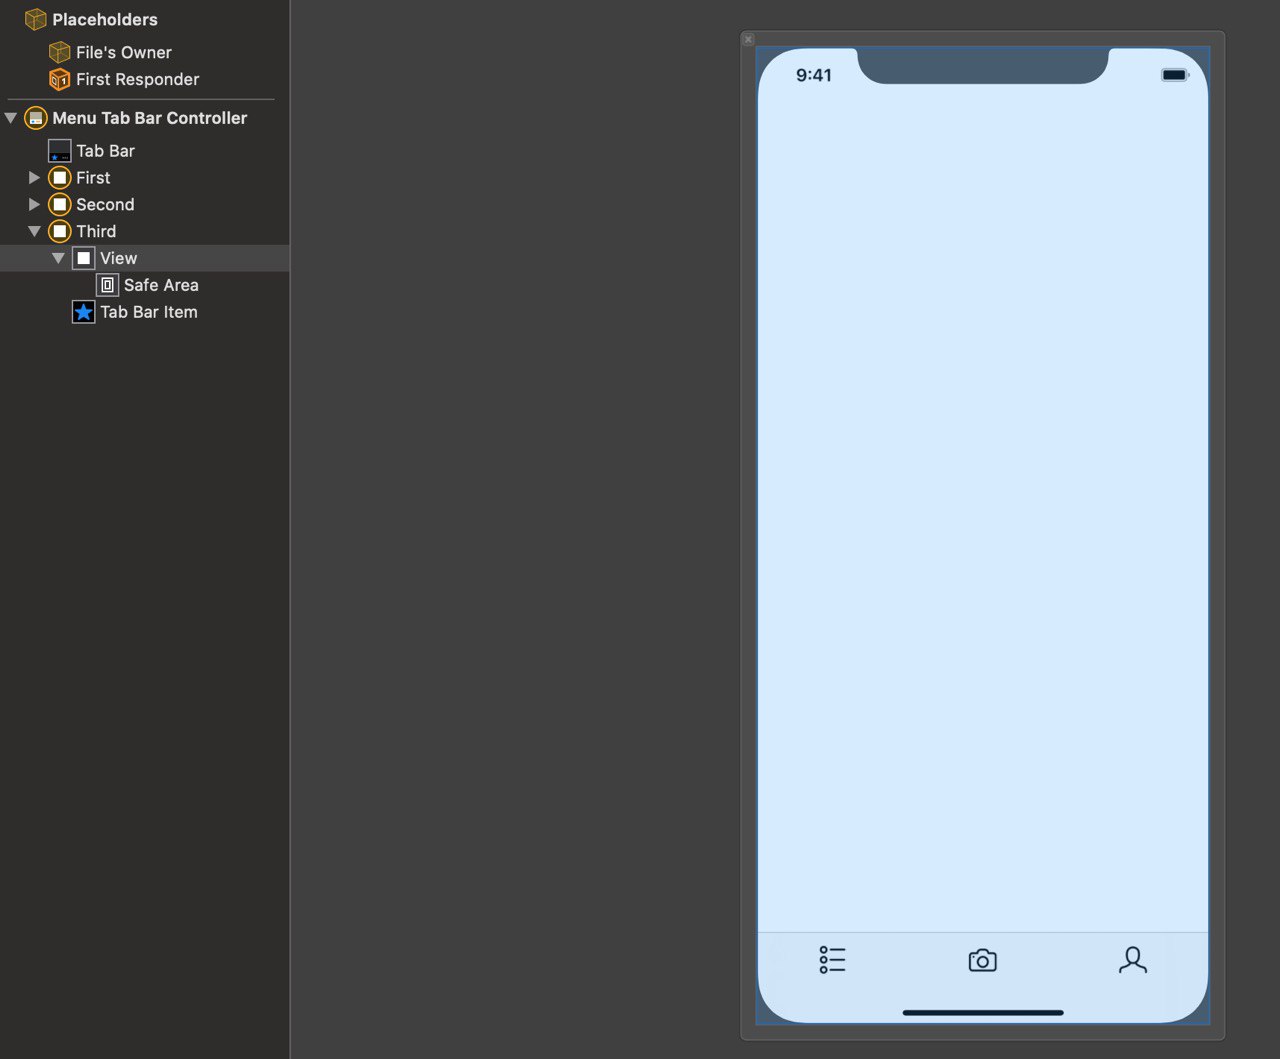Screen dimensions: 1280x1059
Task: Select the list tab bar icon in the preview
Action: tap(832, 960)
